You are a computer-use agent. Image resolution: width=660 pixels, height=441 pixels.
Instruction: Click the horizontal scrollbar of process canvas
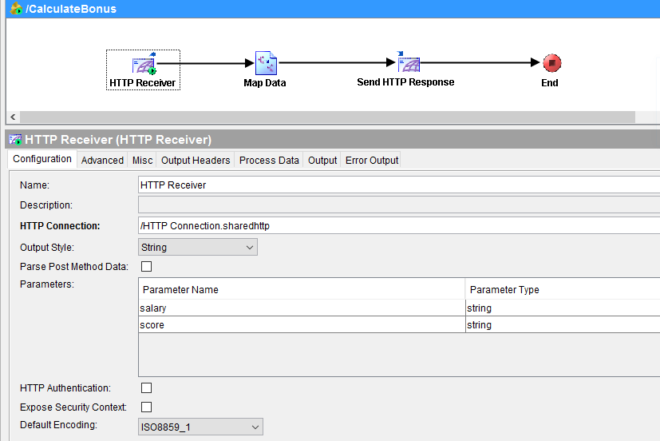(327, 117)
